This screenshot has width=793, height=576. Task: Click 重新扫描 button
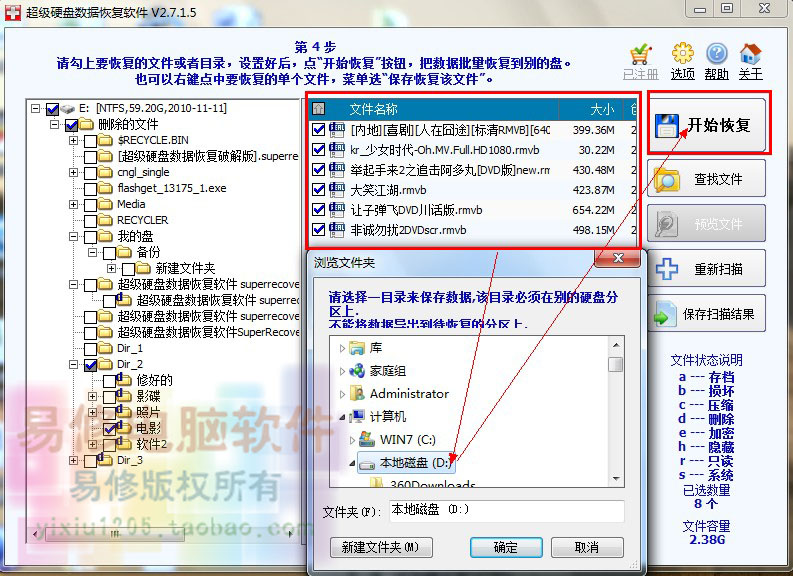tap(707, 269)
